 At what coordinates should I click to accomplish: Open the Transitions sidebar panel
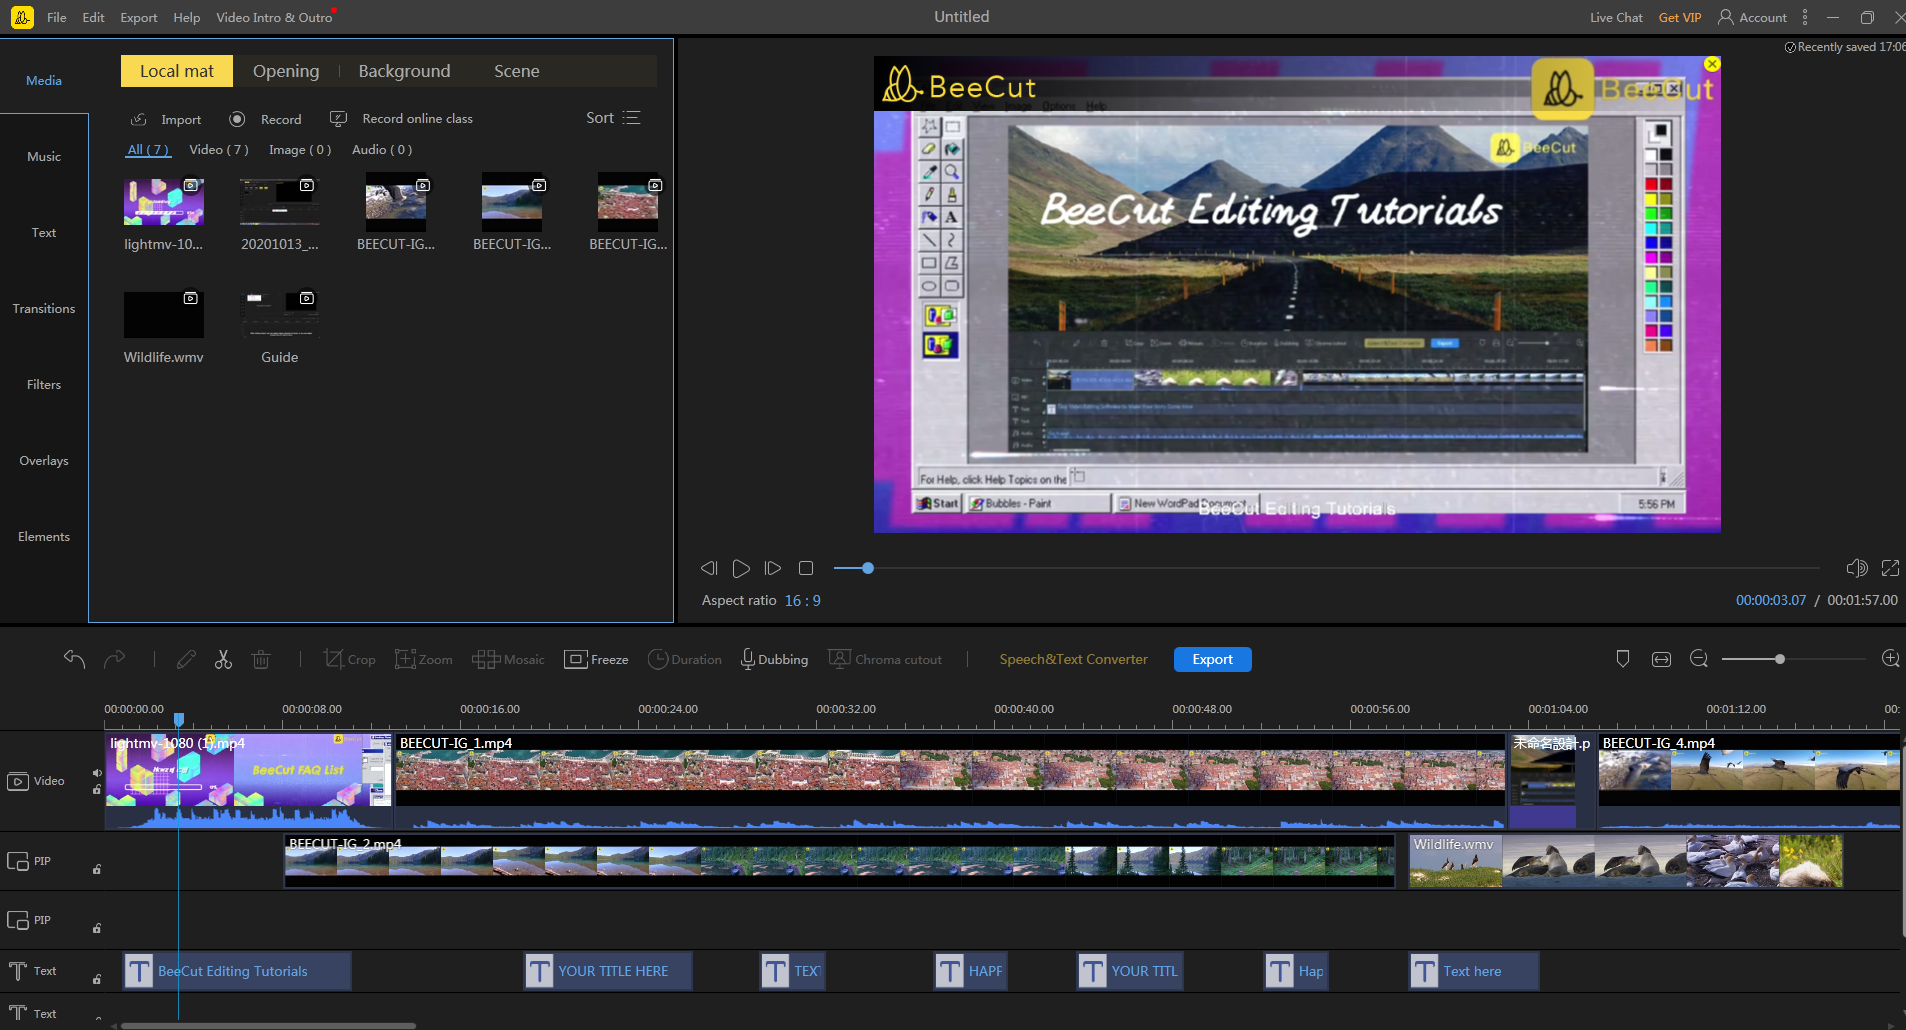pos(44,308)
